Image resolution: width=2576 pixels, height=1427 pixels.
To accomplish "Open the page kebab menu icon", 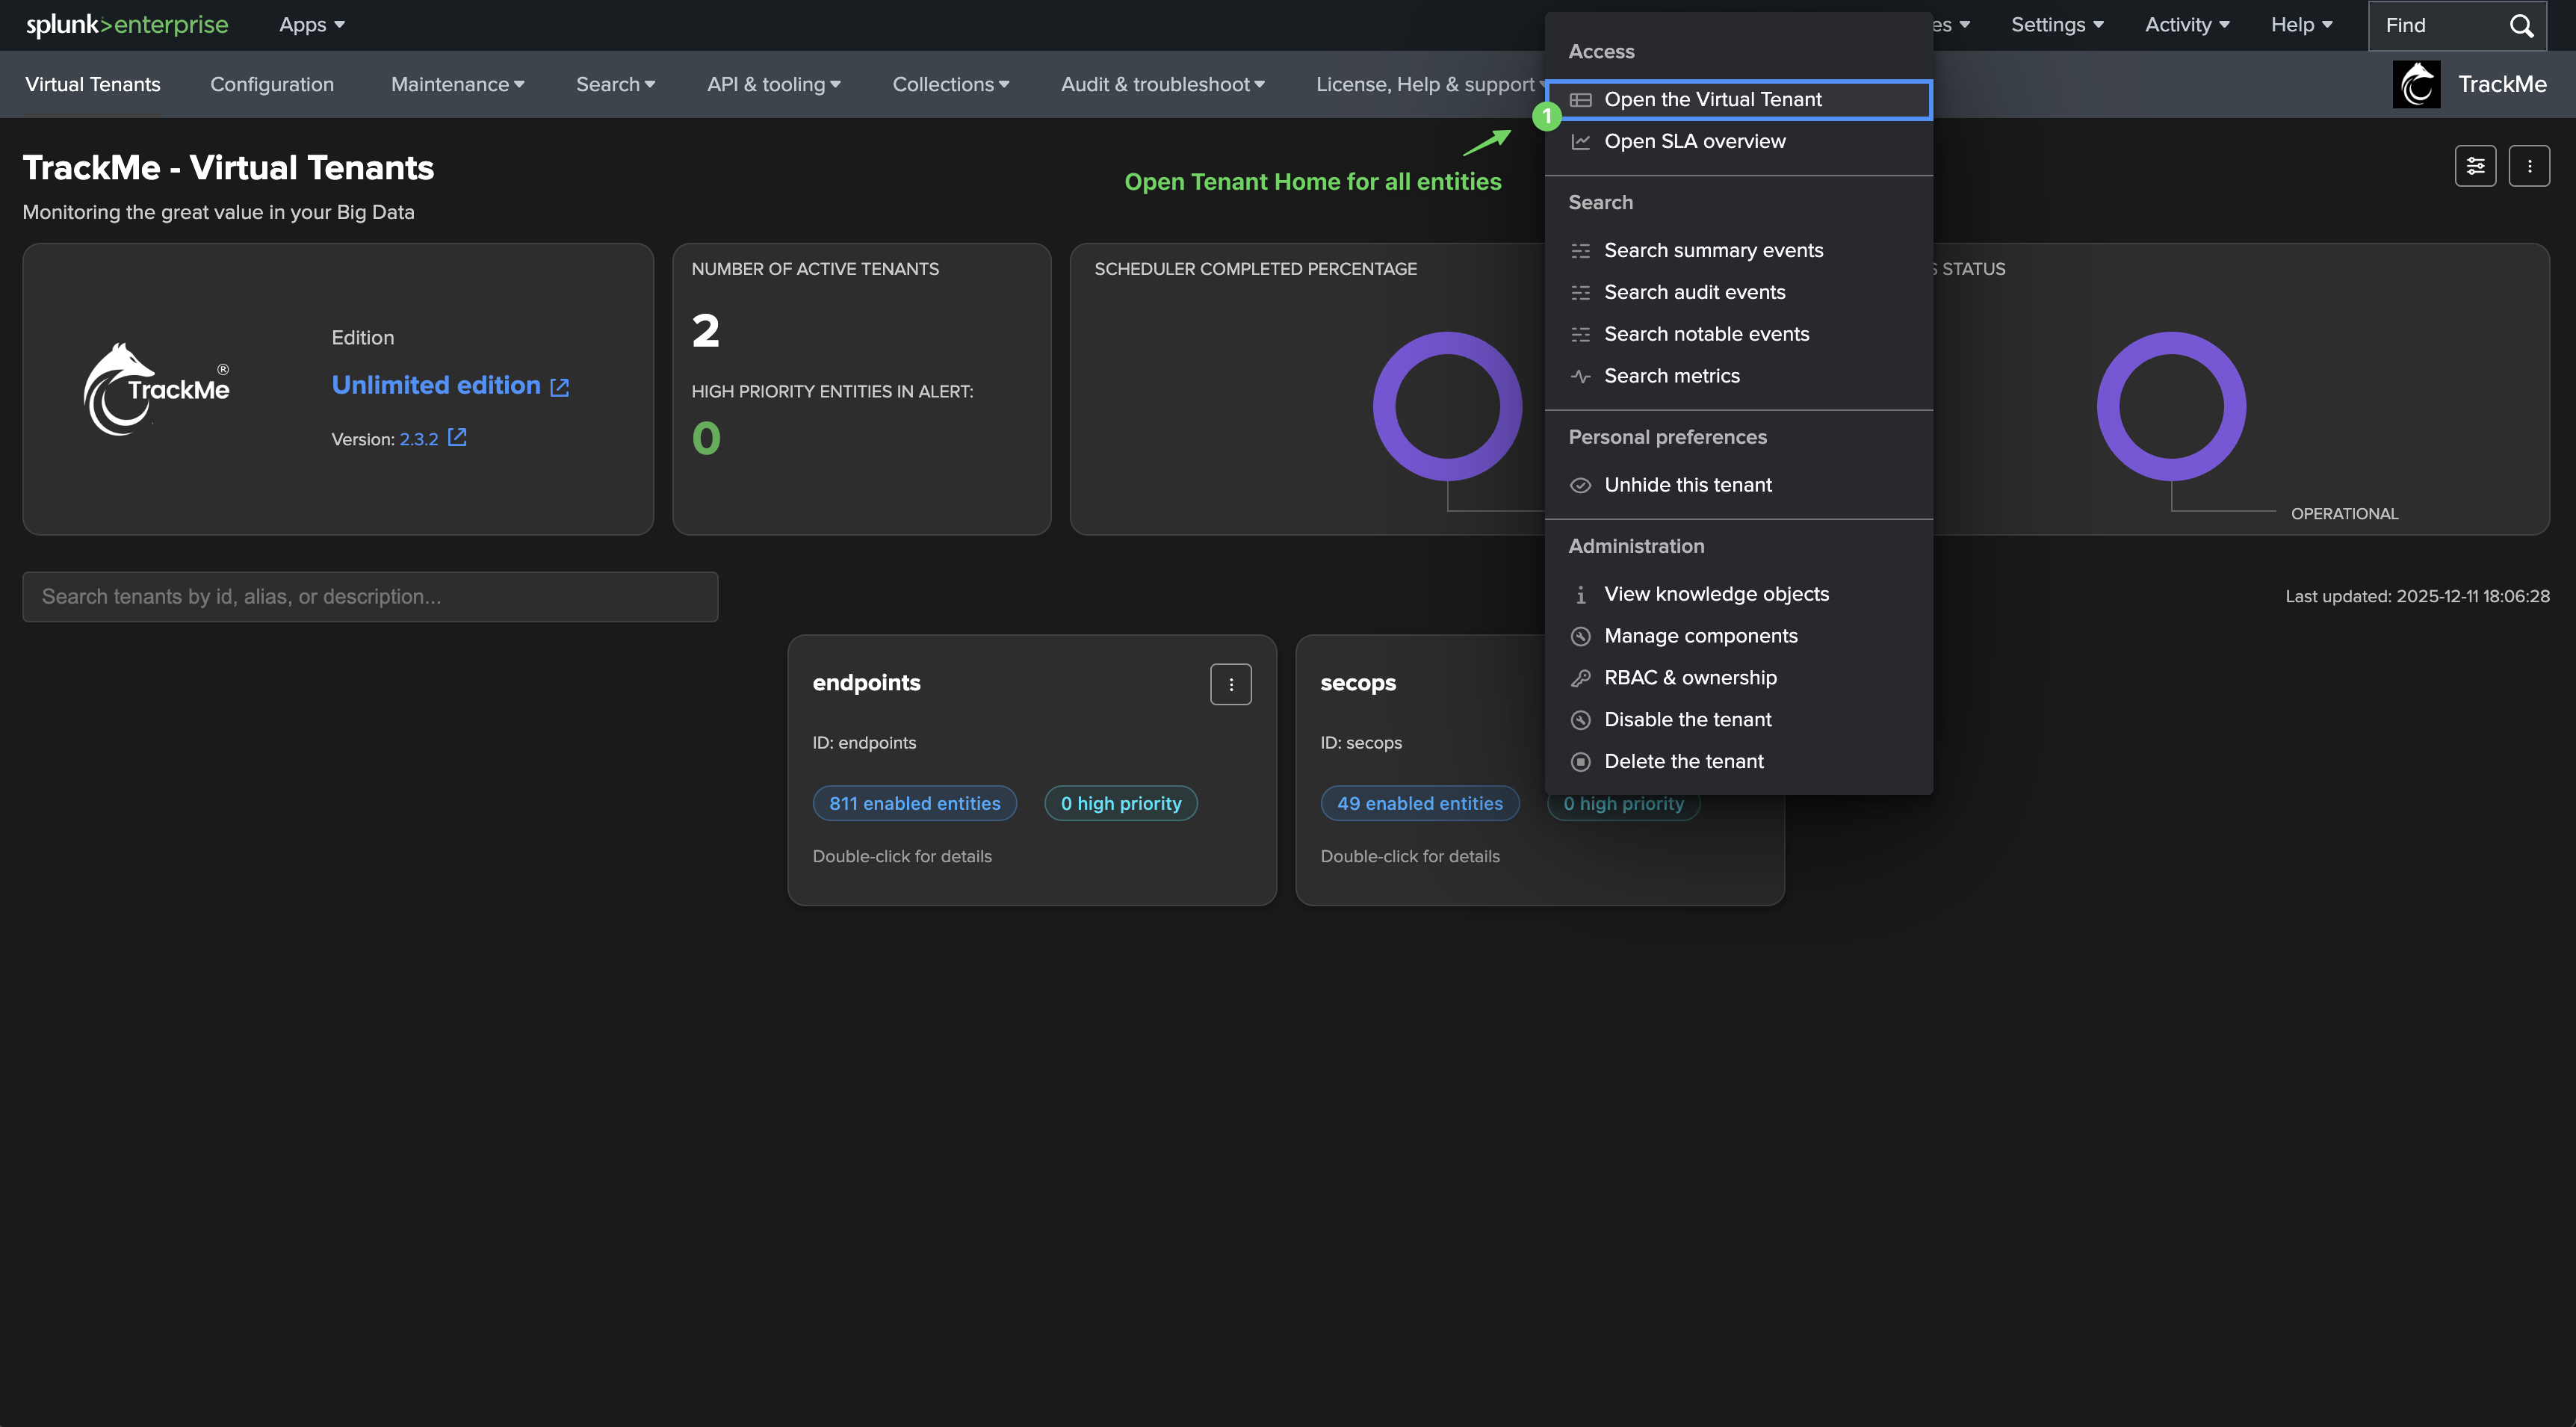I will tap(2529, 166).
